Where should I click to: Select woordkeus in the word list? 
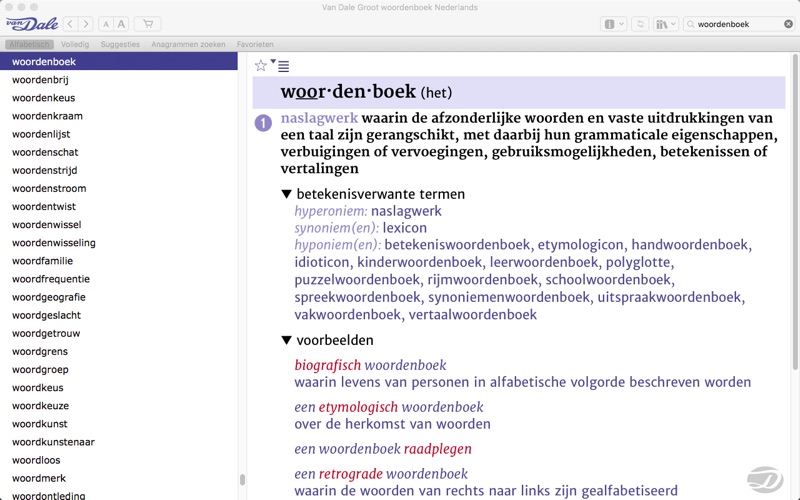(x=118, y=387)
